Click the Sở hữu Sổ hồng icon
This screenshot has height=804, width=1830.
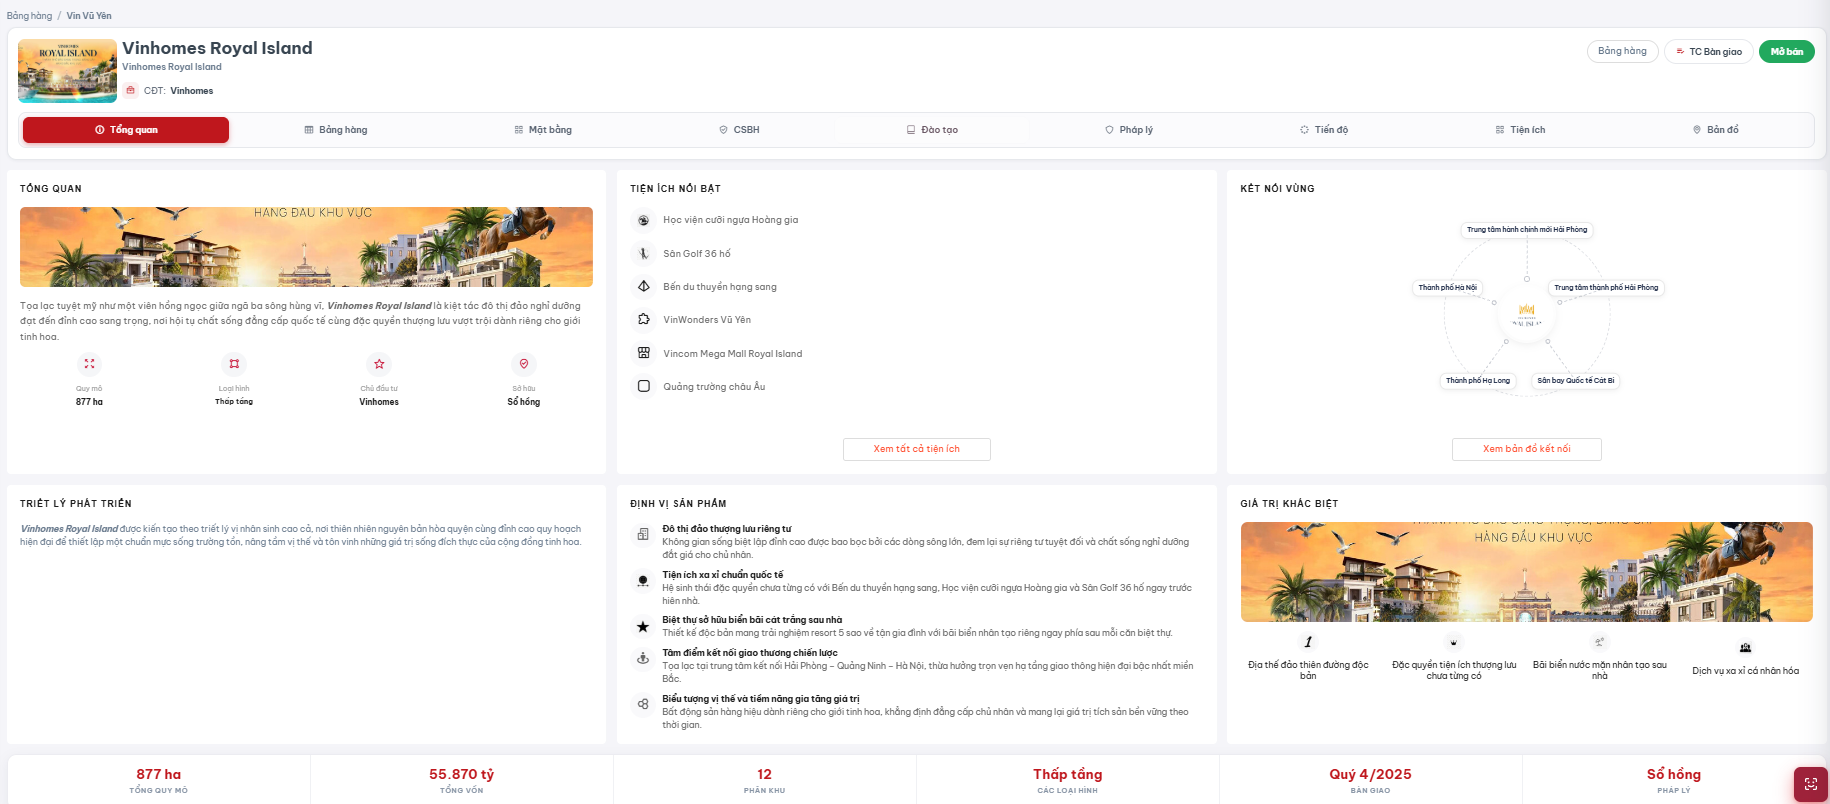(x=524, y=364)
